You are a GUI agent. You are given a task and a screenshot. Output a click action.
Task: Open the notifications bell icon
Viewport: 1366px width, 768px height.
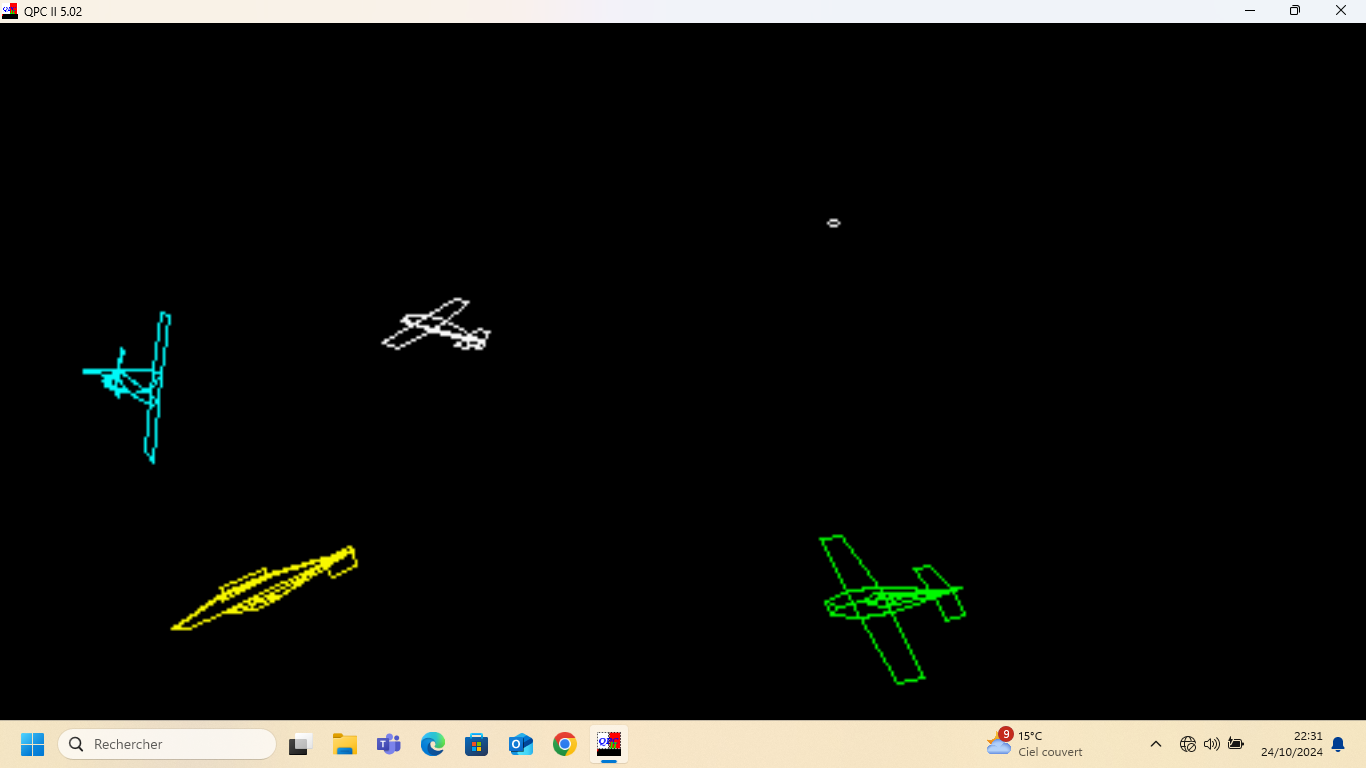coord(1338,744)
